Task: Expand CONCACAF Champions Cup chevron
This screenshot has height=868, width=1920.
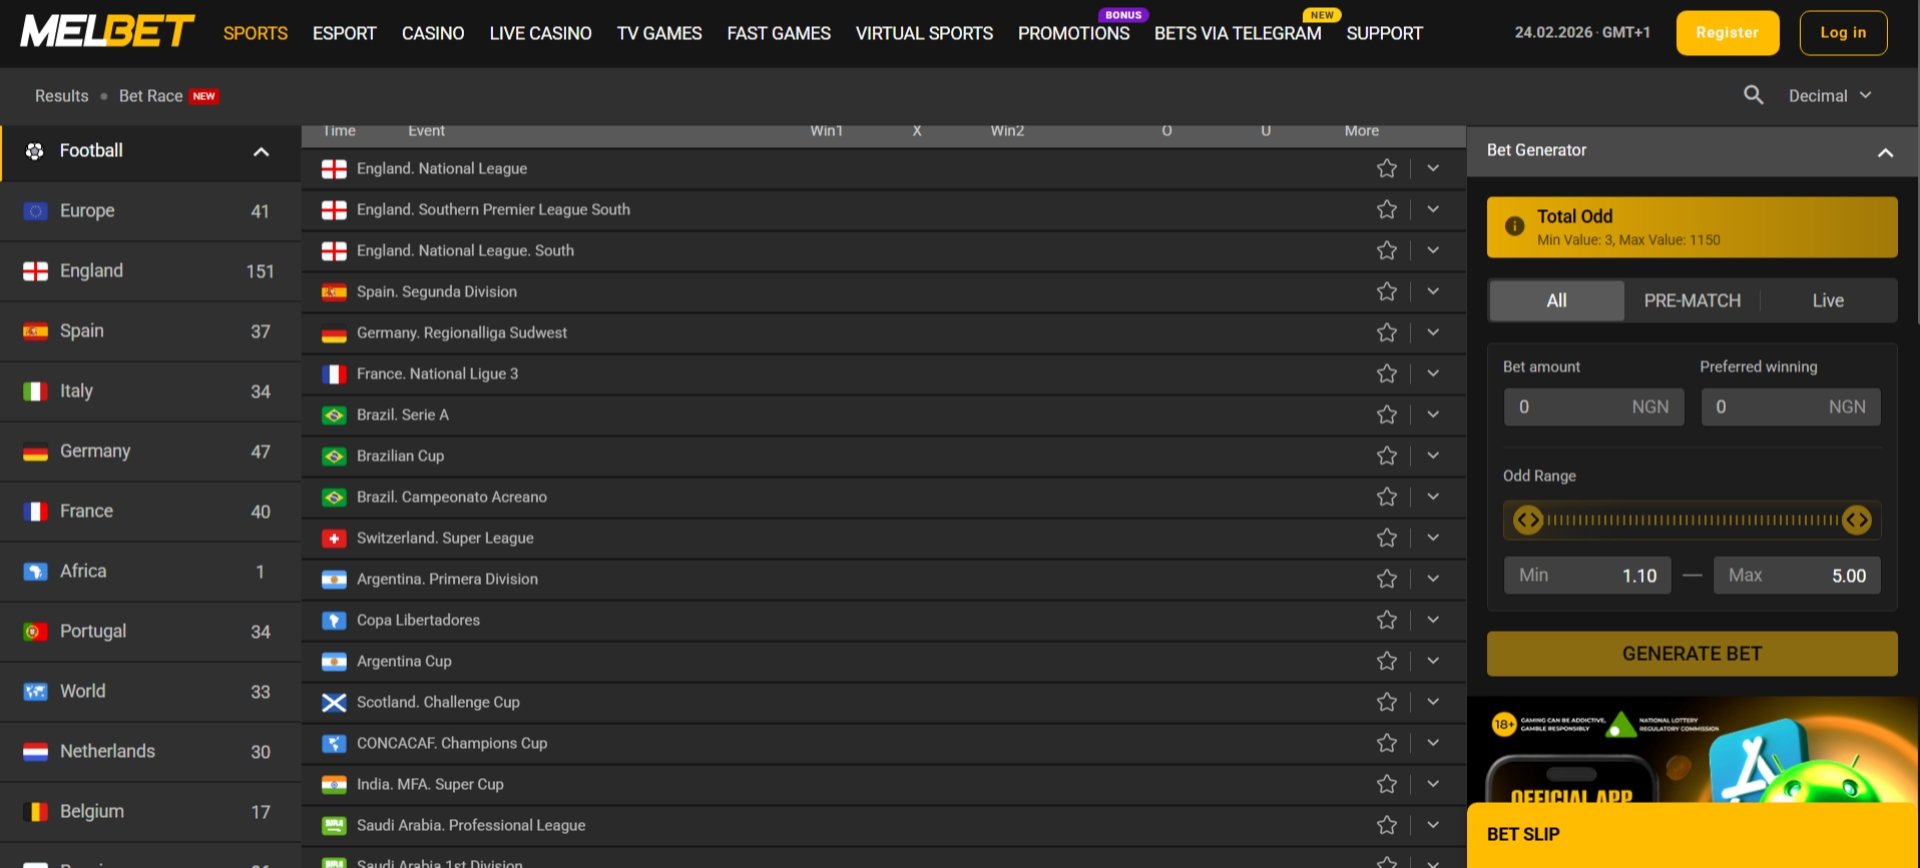Action: click(1433, 742)
